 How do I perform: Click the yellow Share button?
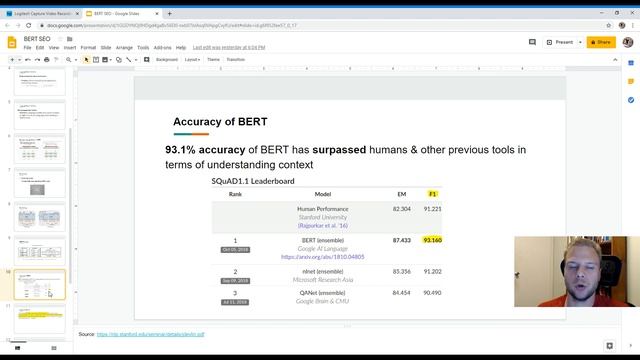pyautogui.click(x=601, y=42)
